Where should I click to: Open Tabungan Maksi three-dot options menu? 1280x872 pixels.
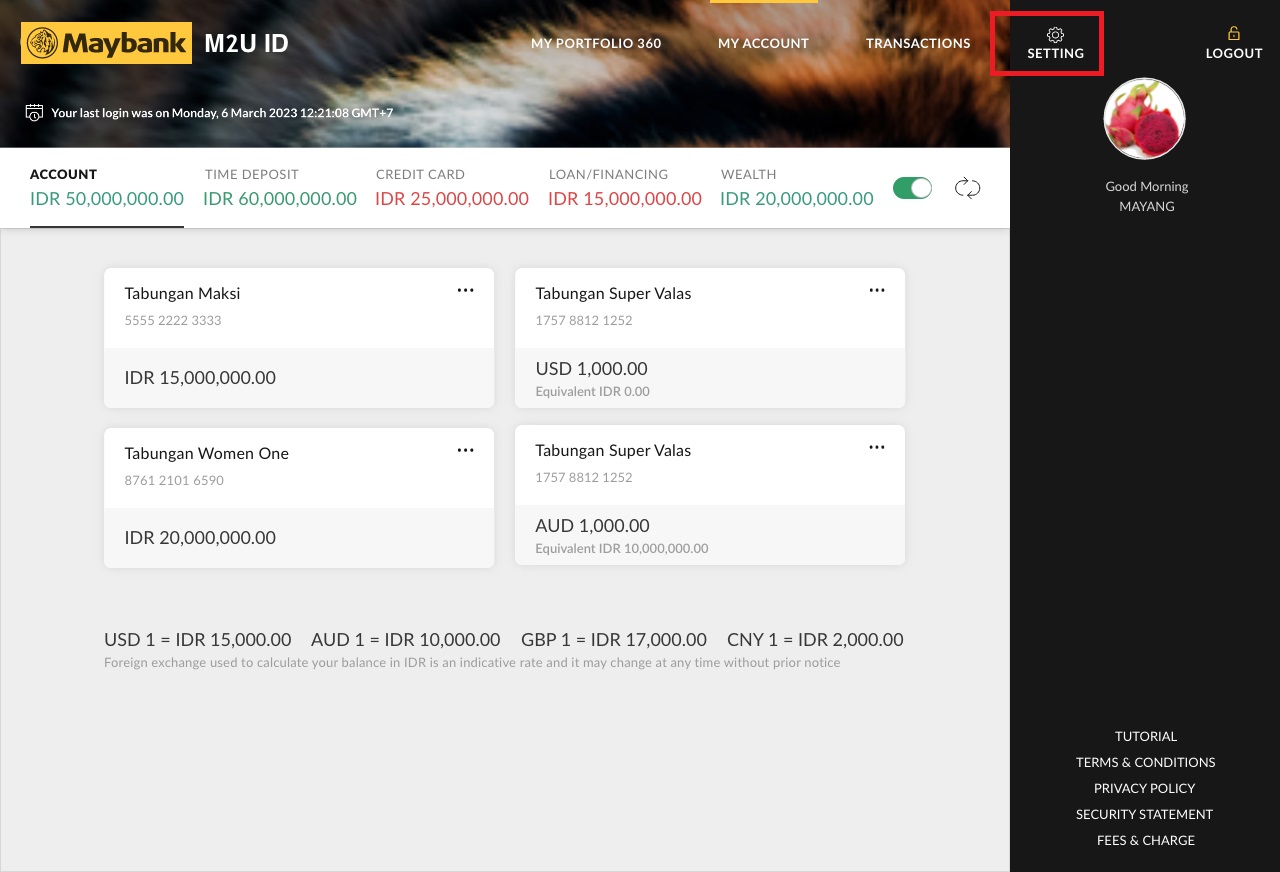click(x=465, y=290)
